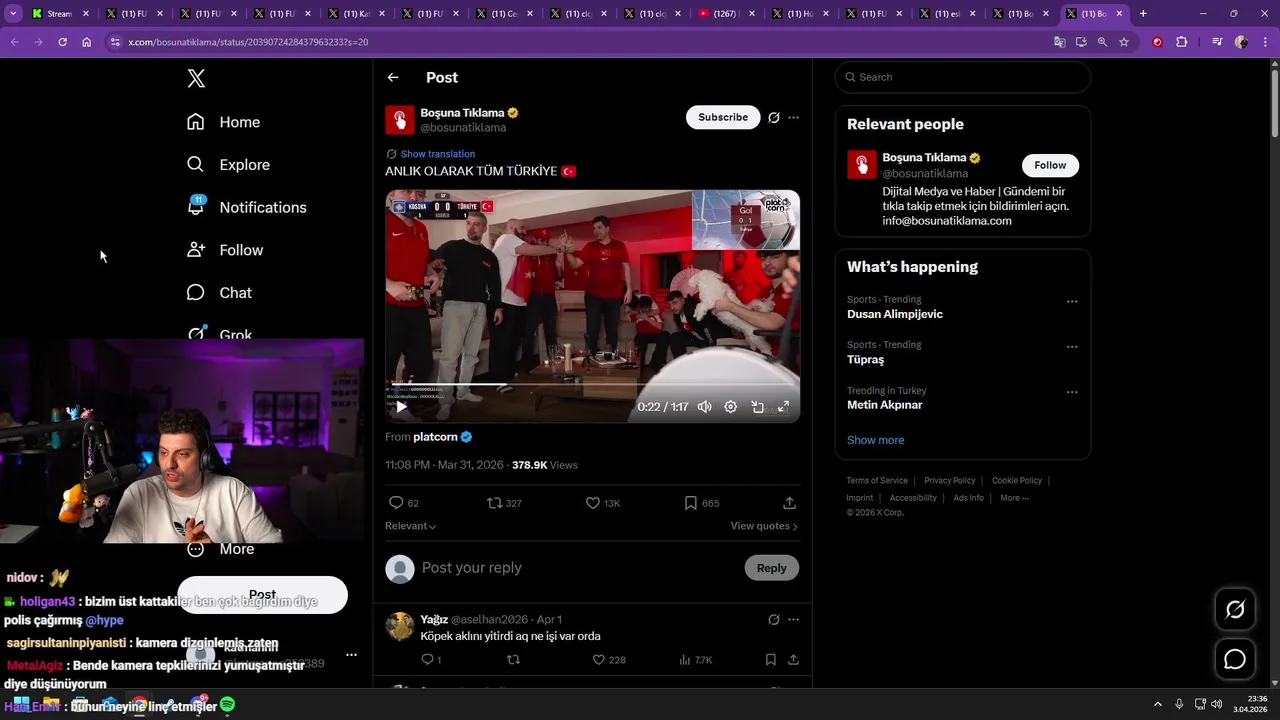The image size is (1280, 720).
Task: Repost Yağız's comment
Action: coord(514,660)
